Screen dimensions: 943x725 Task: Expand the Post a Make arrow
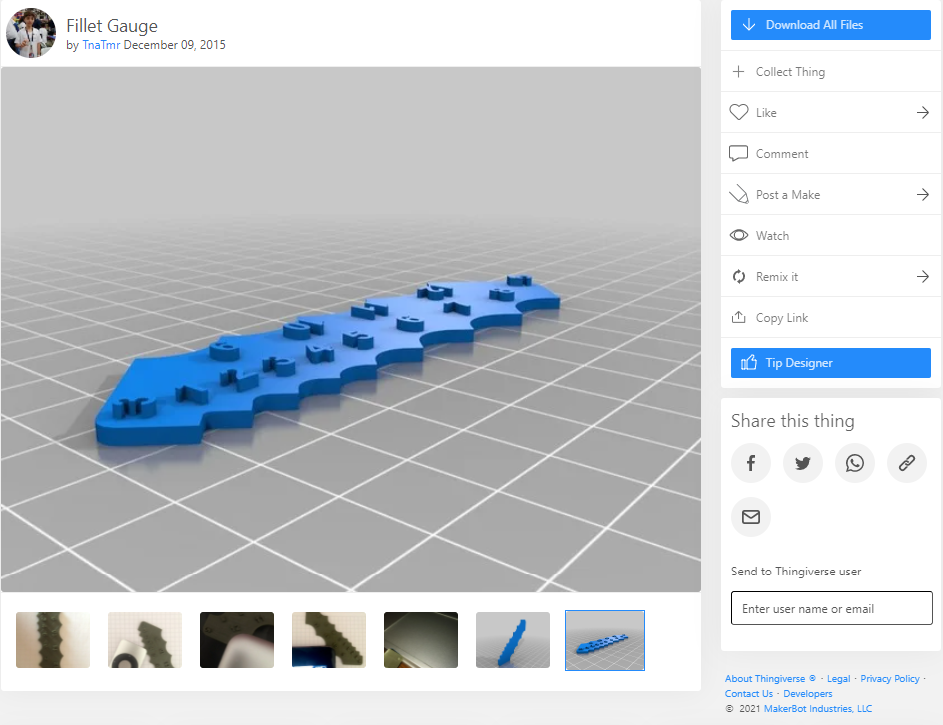click(921, 194)
